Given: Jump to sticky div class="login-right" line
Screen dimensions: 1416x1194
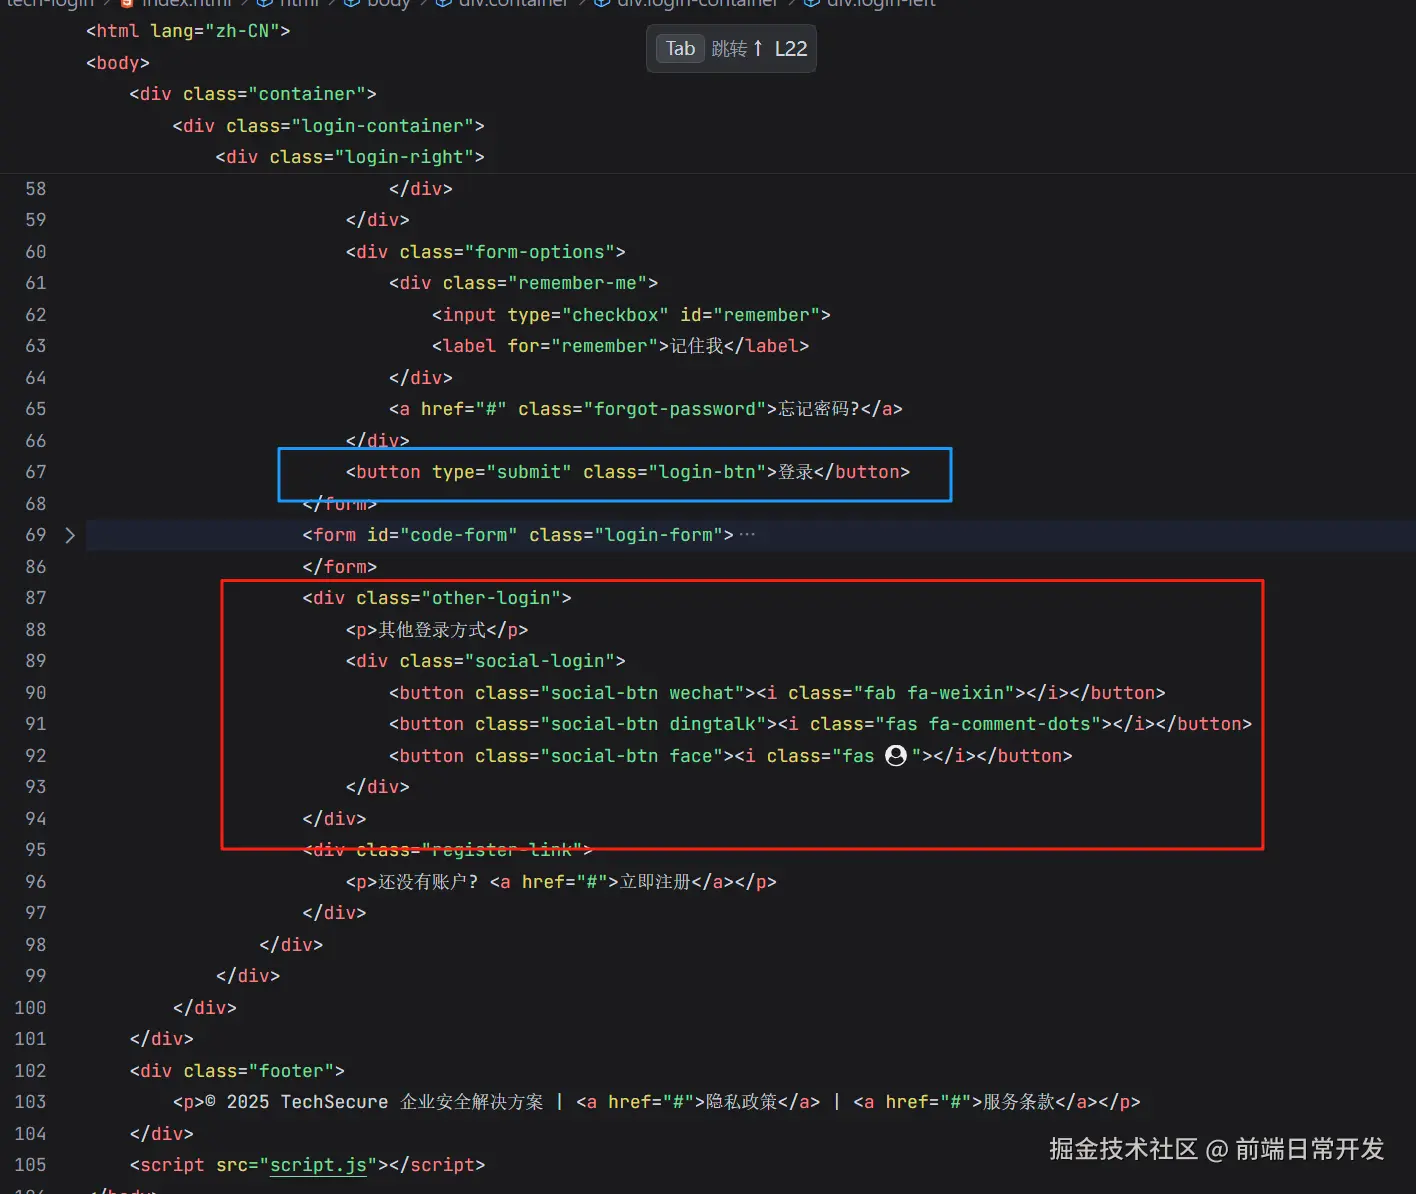Looking at the screenshot, I should click(350, 157).
